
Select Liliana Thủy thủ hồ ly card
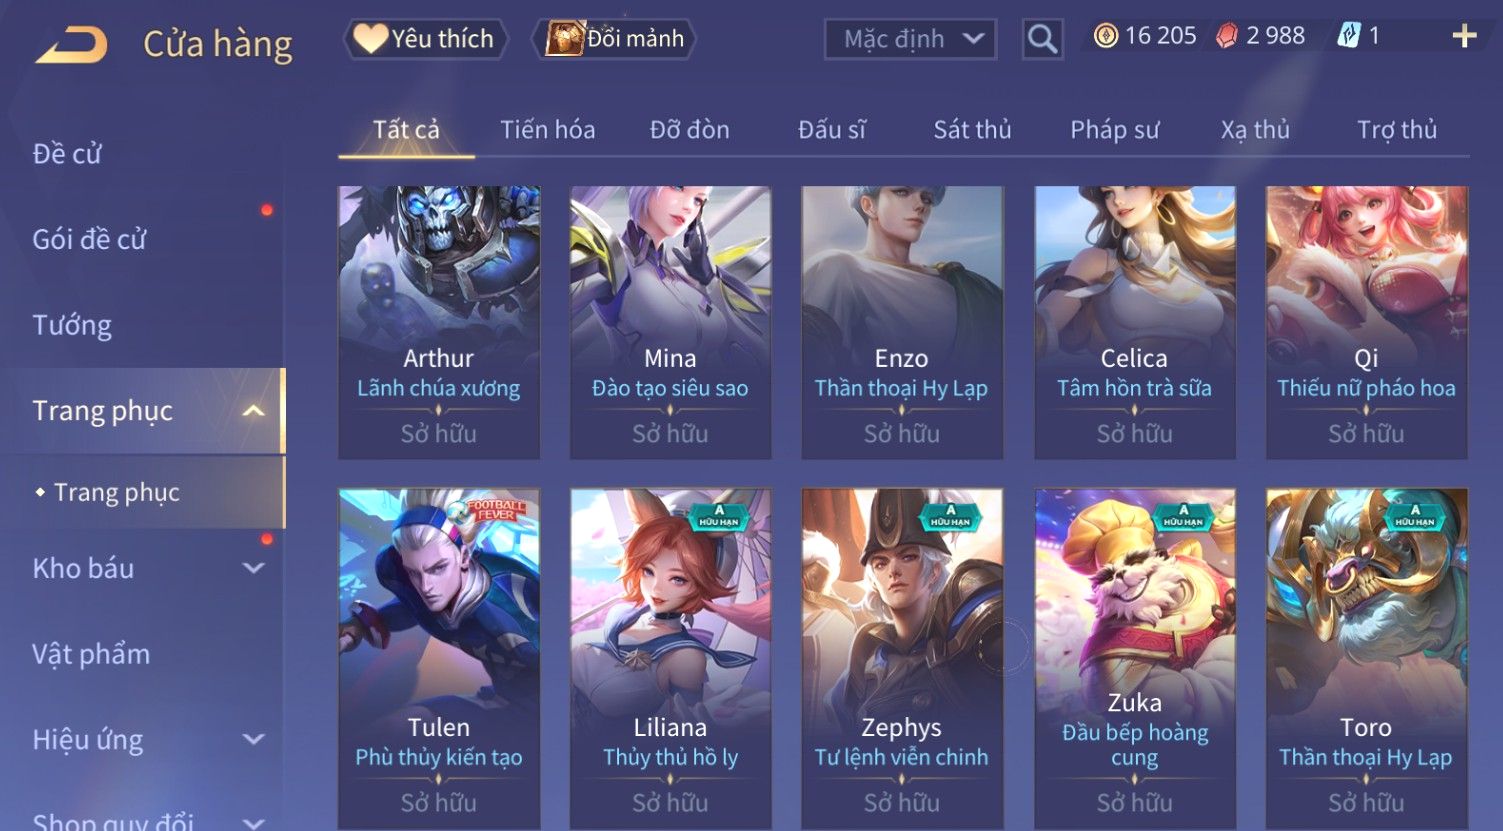point(670,658)
